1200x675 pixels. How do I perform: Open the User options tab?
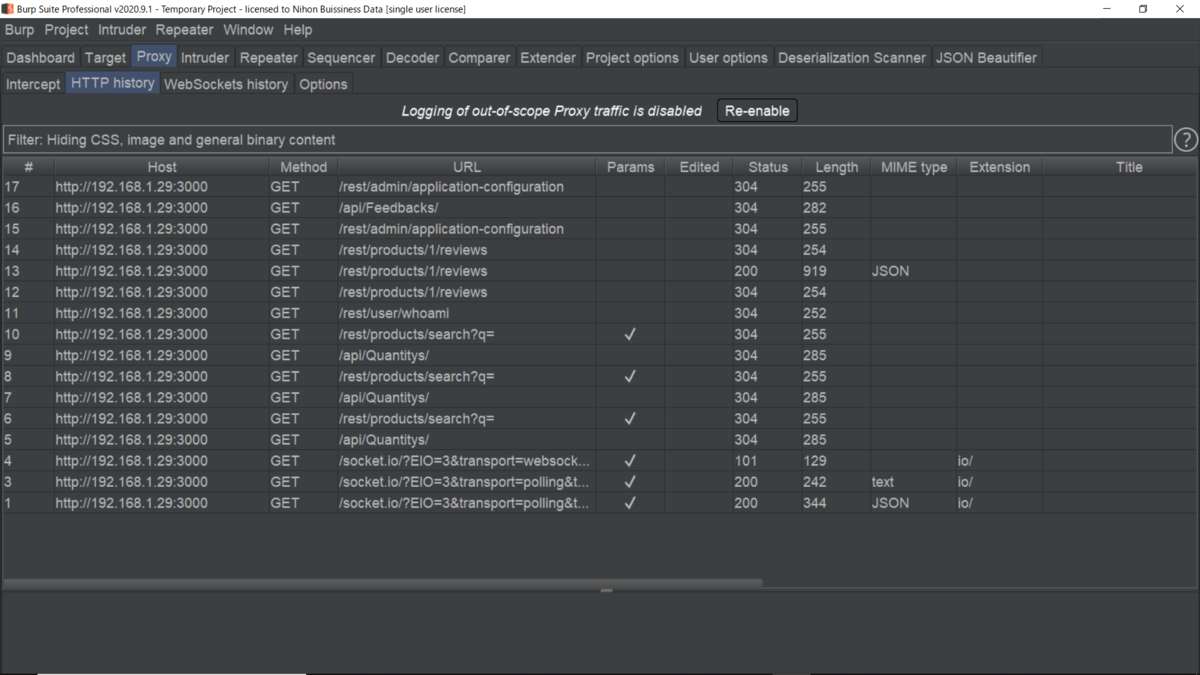pos(728,57)
